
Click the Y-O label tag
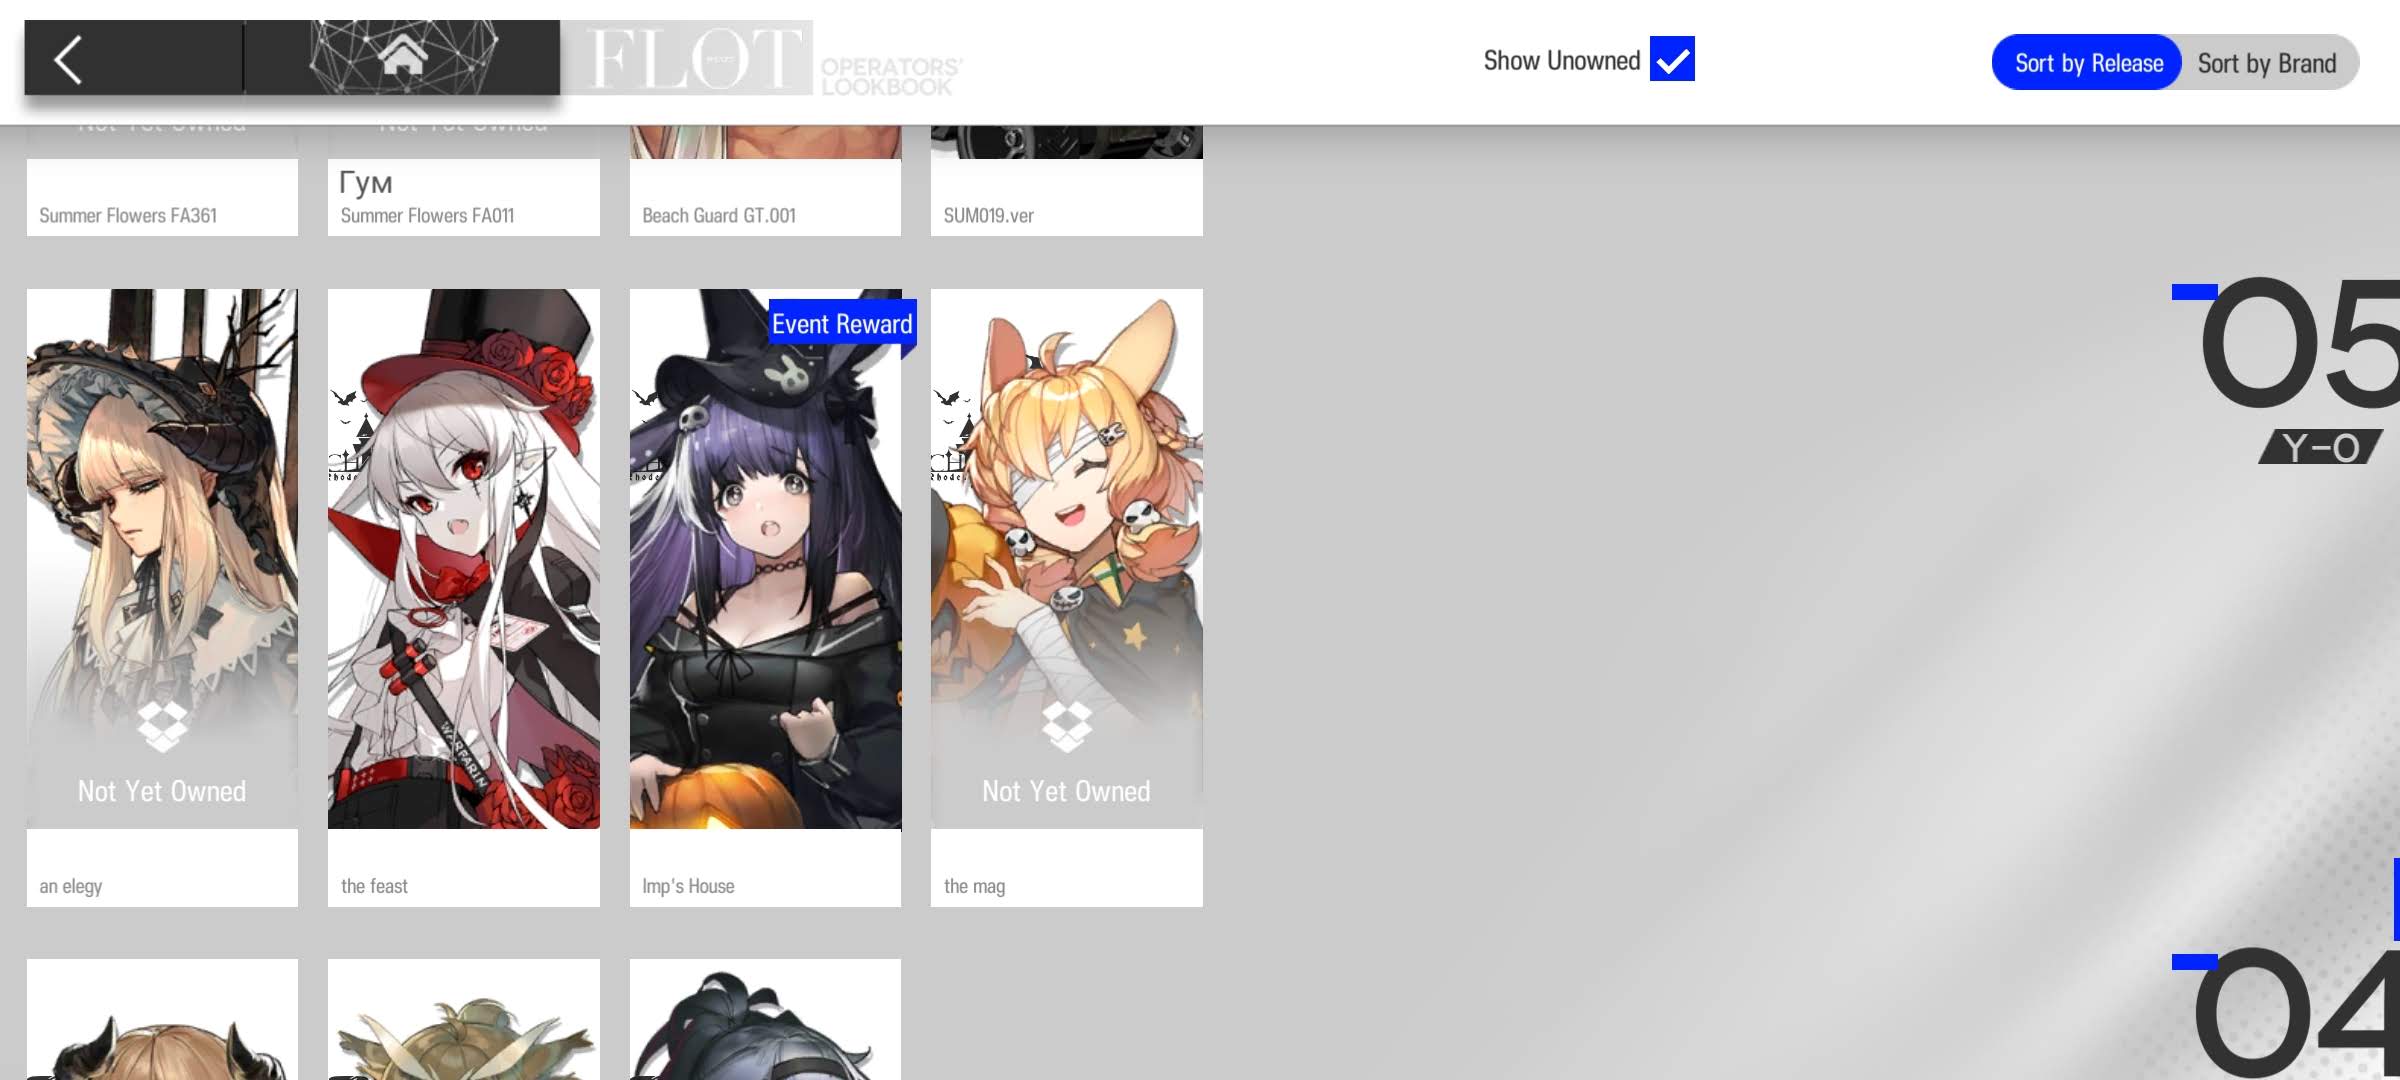[x=2320, y=447]
